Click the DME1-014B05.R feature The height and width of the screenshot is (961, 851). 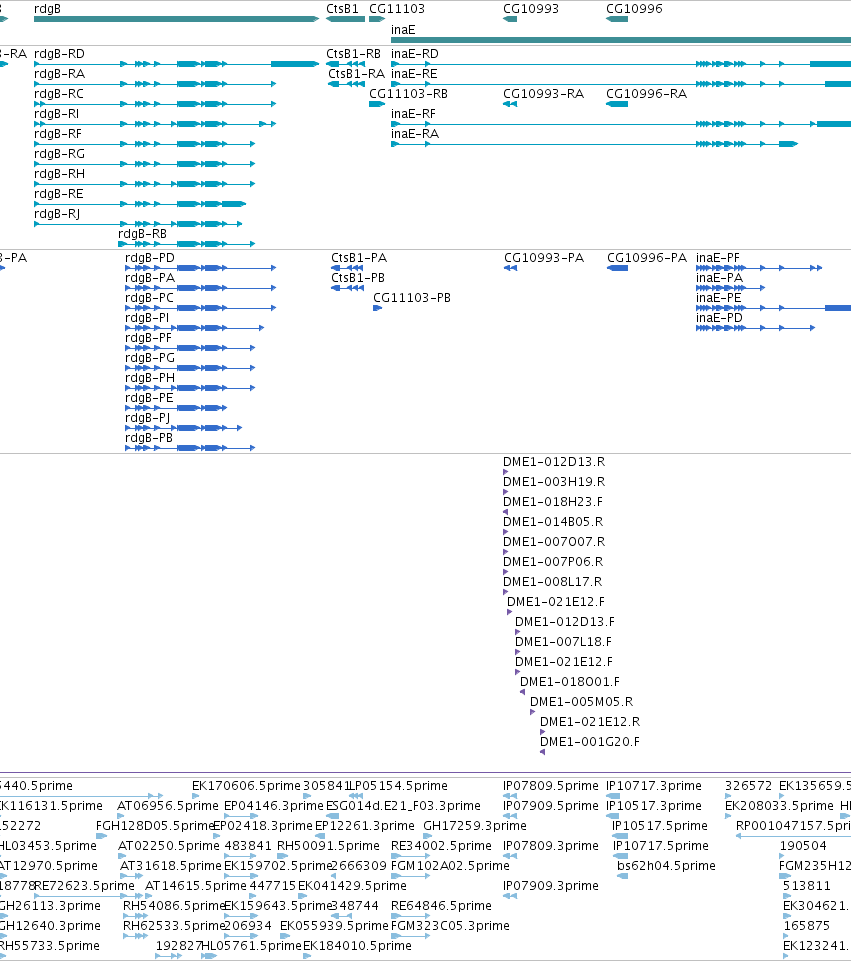pos(553,522)
